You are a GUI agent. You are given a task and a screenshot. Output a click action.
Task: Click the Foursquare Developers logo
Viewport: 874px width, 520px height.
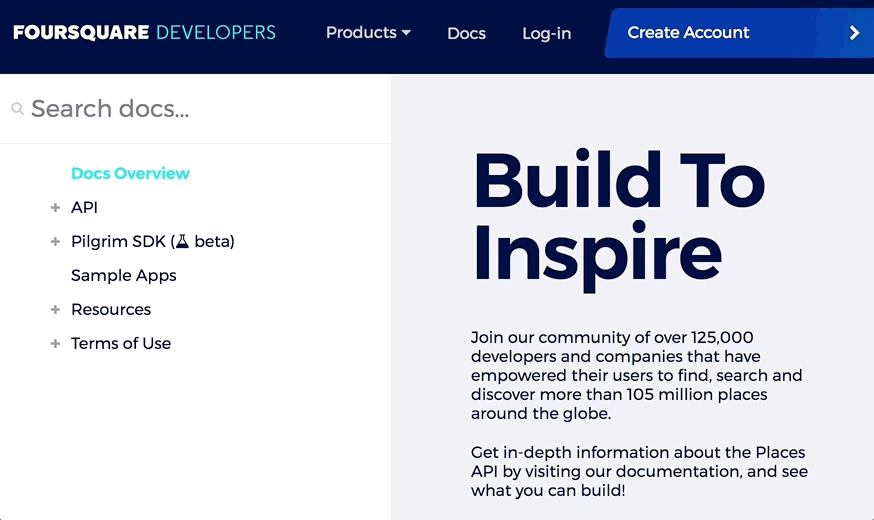click(x=144, y=32)
